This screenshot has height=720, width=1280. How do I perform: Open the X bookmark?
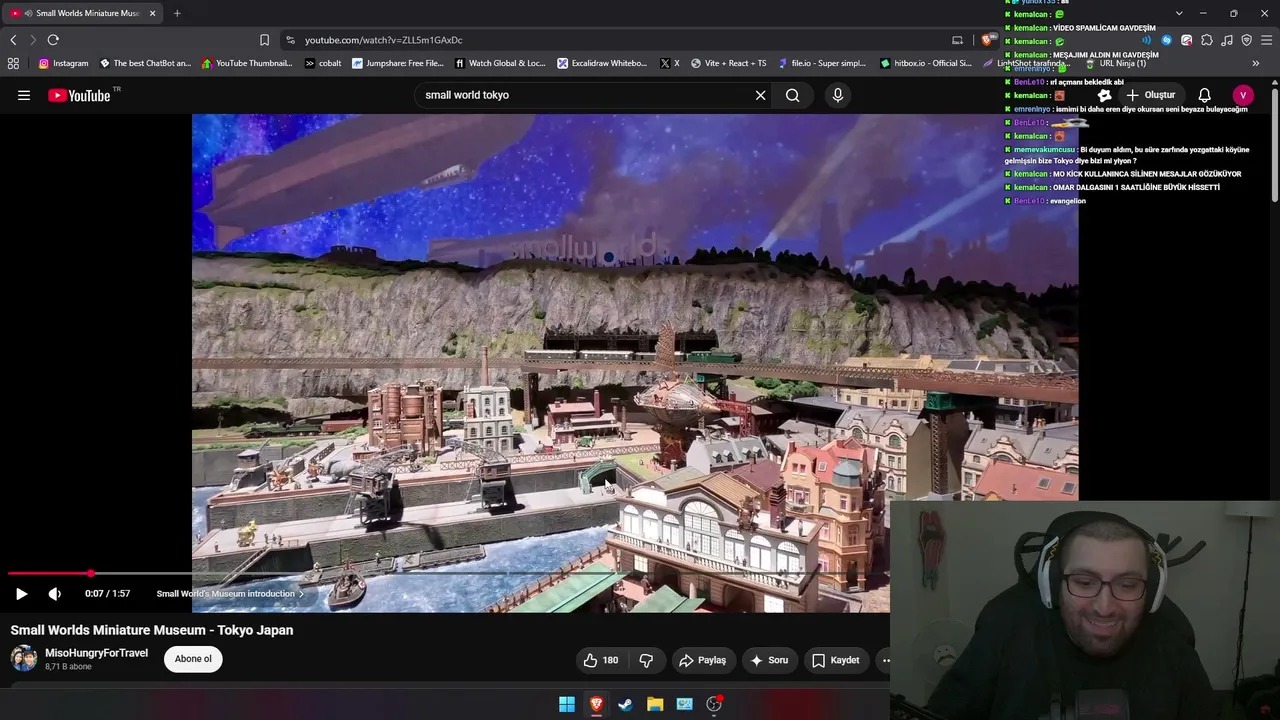670,63
